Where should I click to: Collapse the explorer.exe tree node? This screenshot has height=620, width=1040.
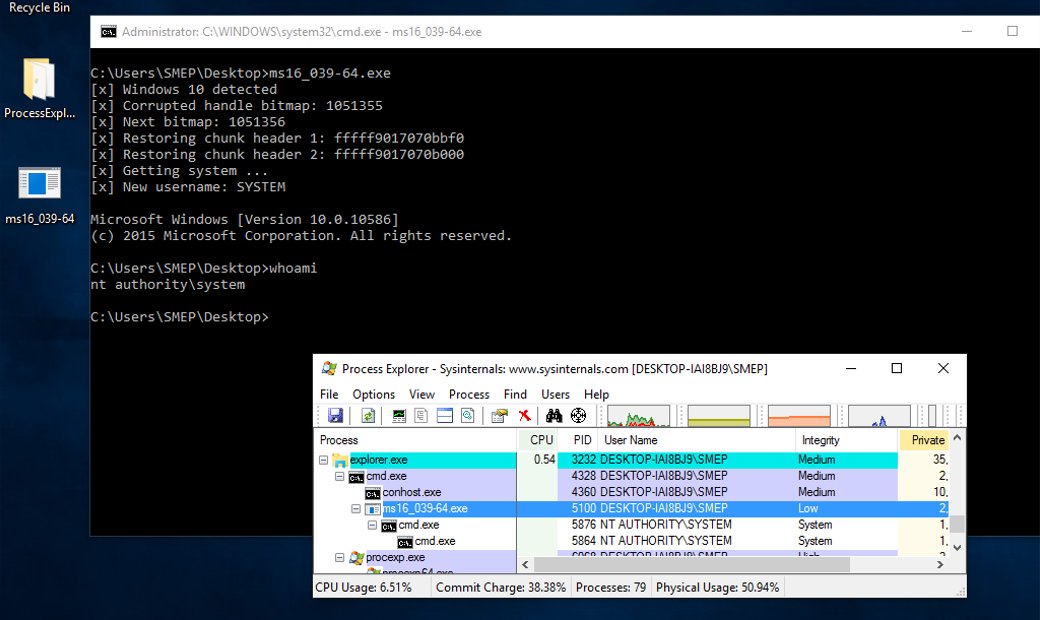324,460
